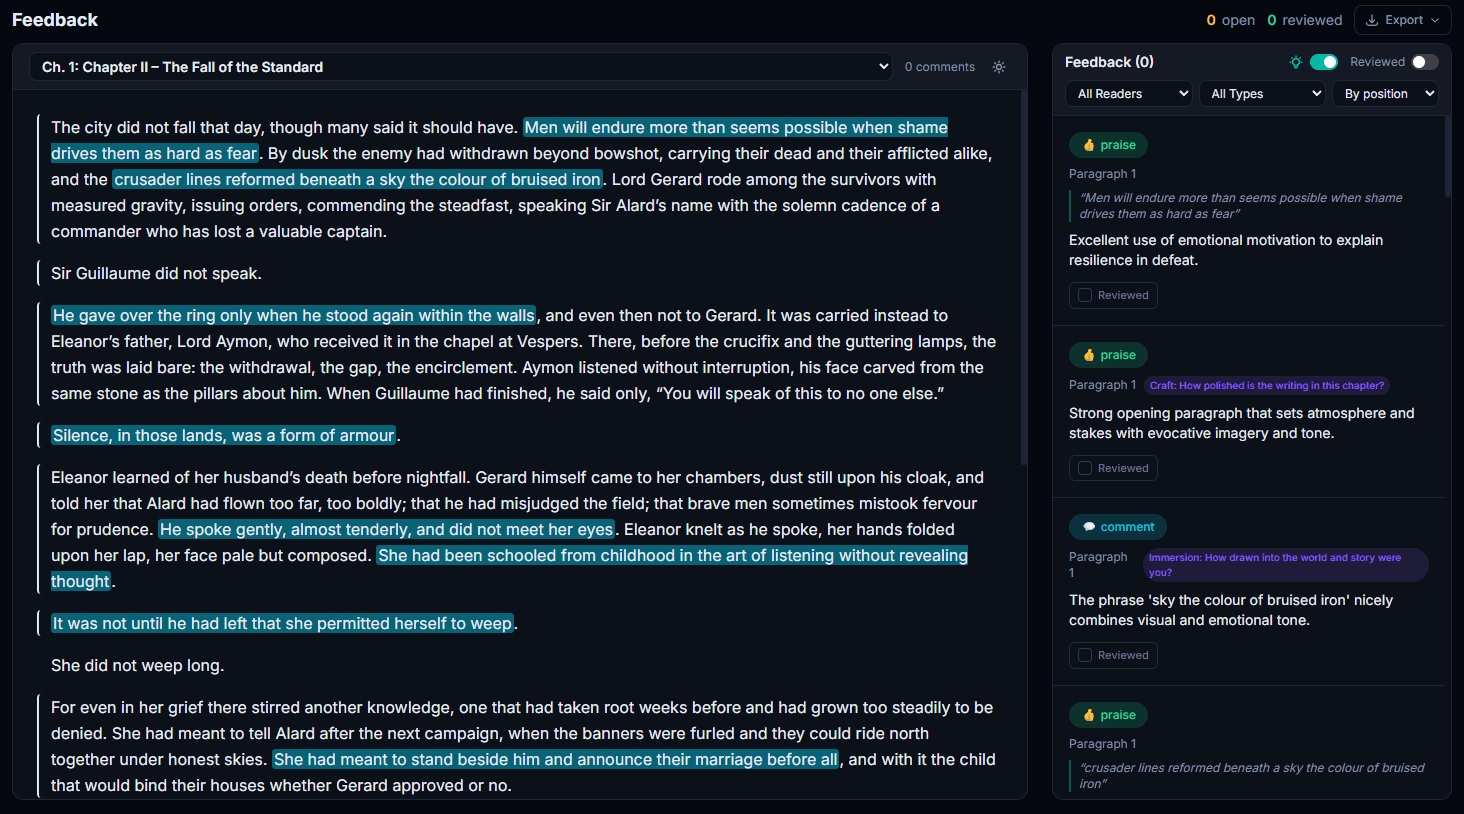Toggle the green highlights switch in the Feedback header
This screenshot has height=814, width=1464.
click(x=1321, y=61)
